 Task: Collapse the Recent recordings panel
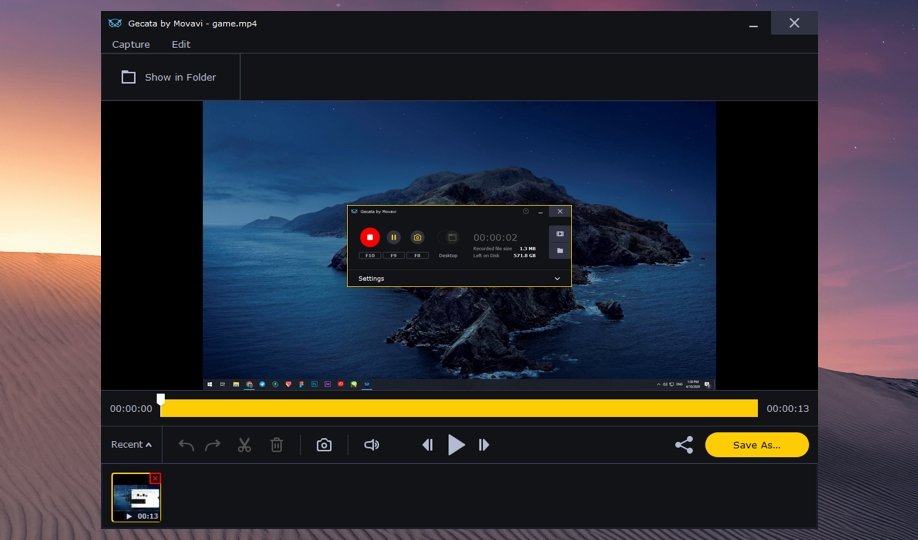131,445
